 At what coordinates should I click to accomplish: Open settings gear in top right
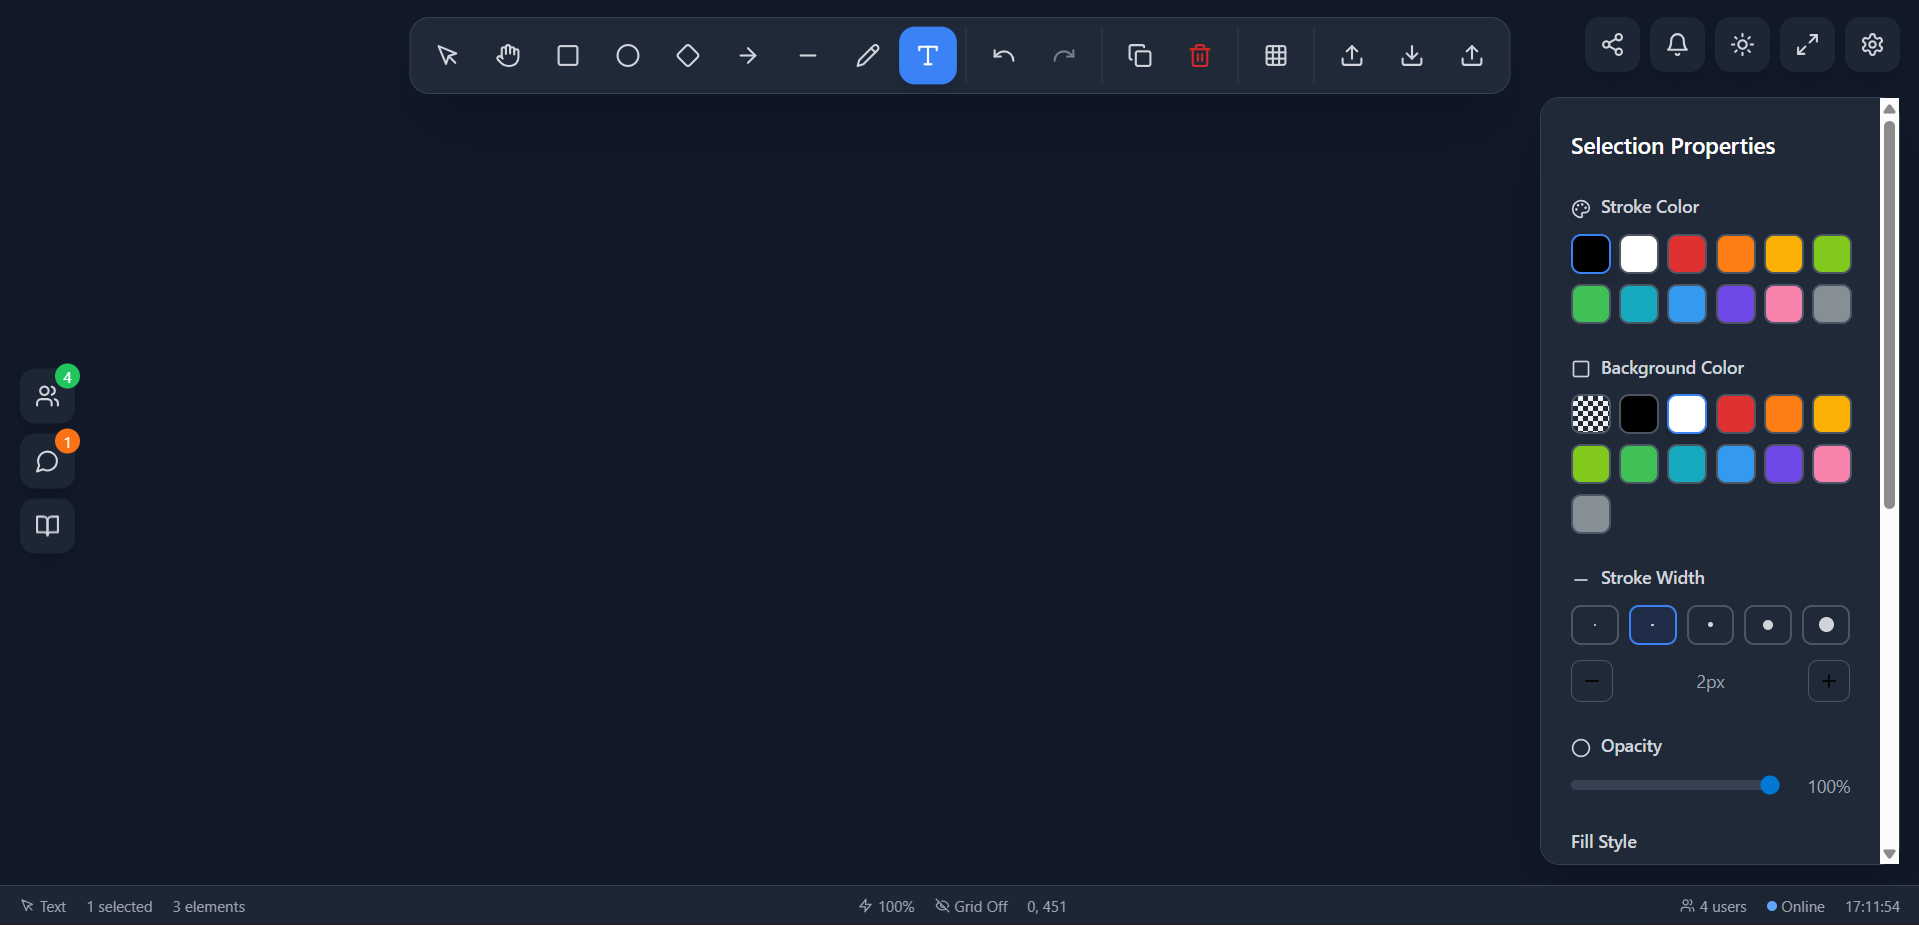(1872, 45)
